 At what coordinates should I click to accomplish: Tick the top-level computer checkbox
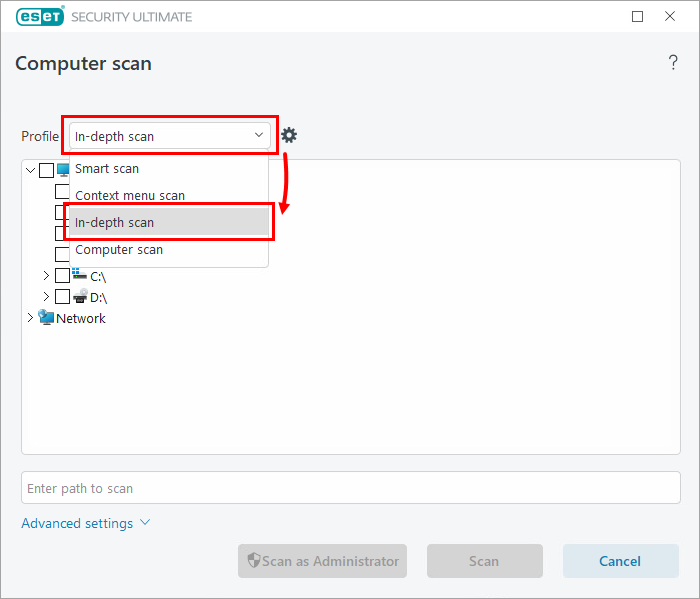click(x=46, y=170)
